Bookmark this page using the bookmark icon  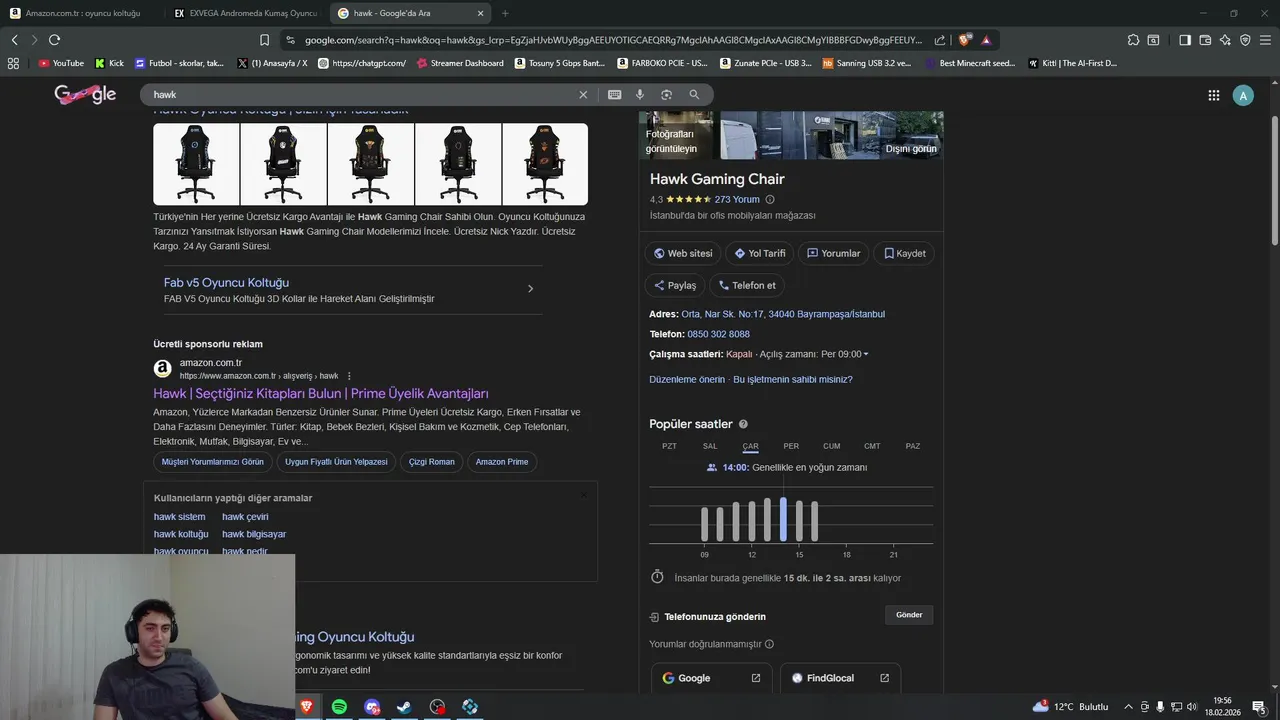point(264,40)
